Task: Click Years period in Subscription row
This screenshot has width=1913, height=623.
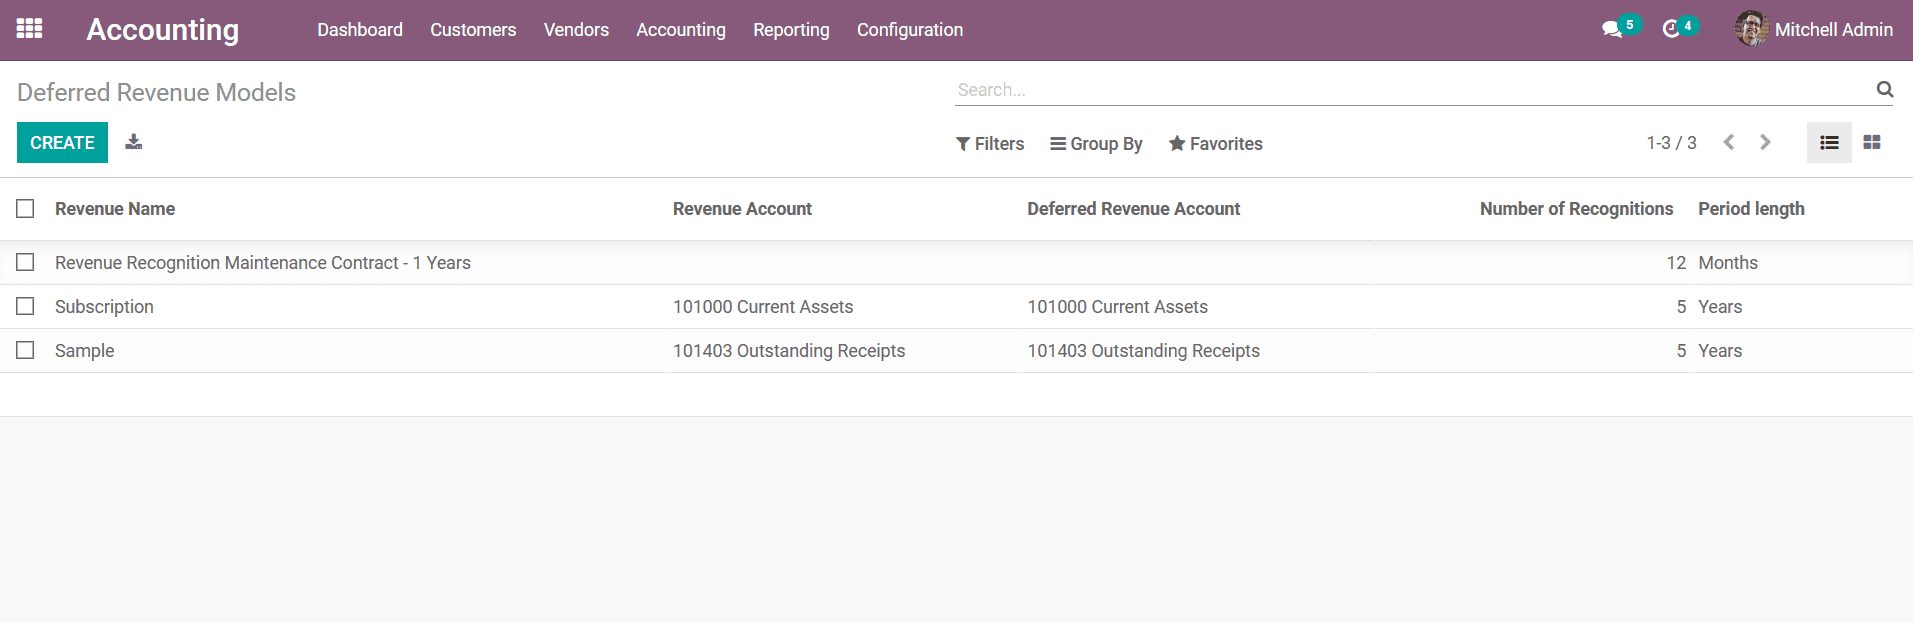Action: [x=1720, y=307]
